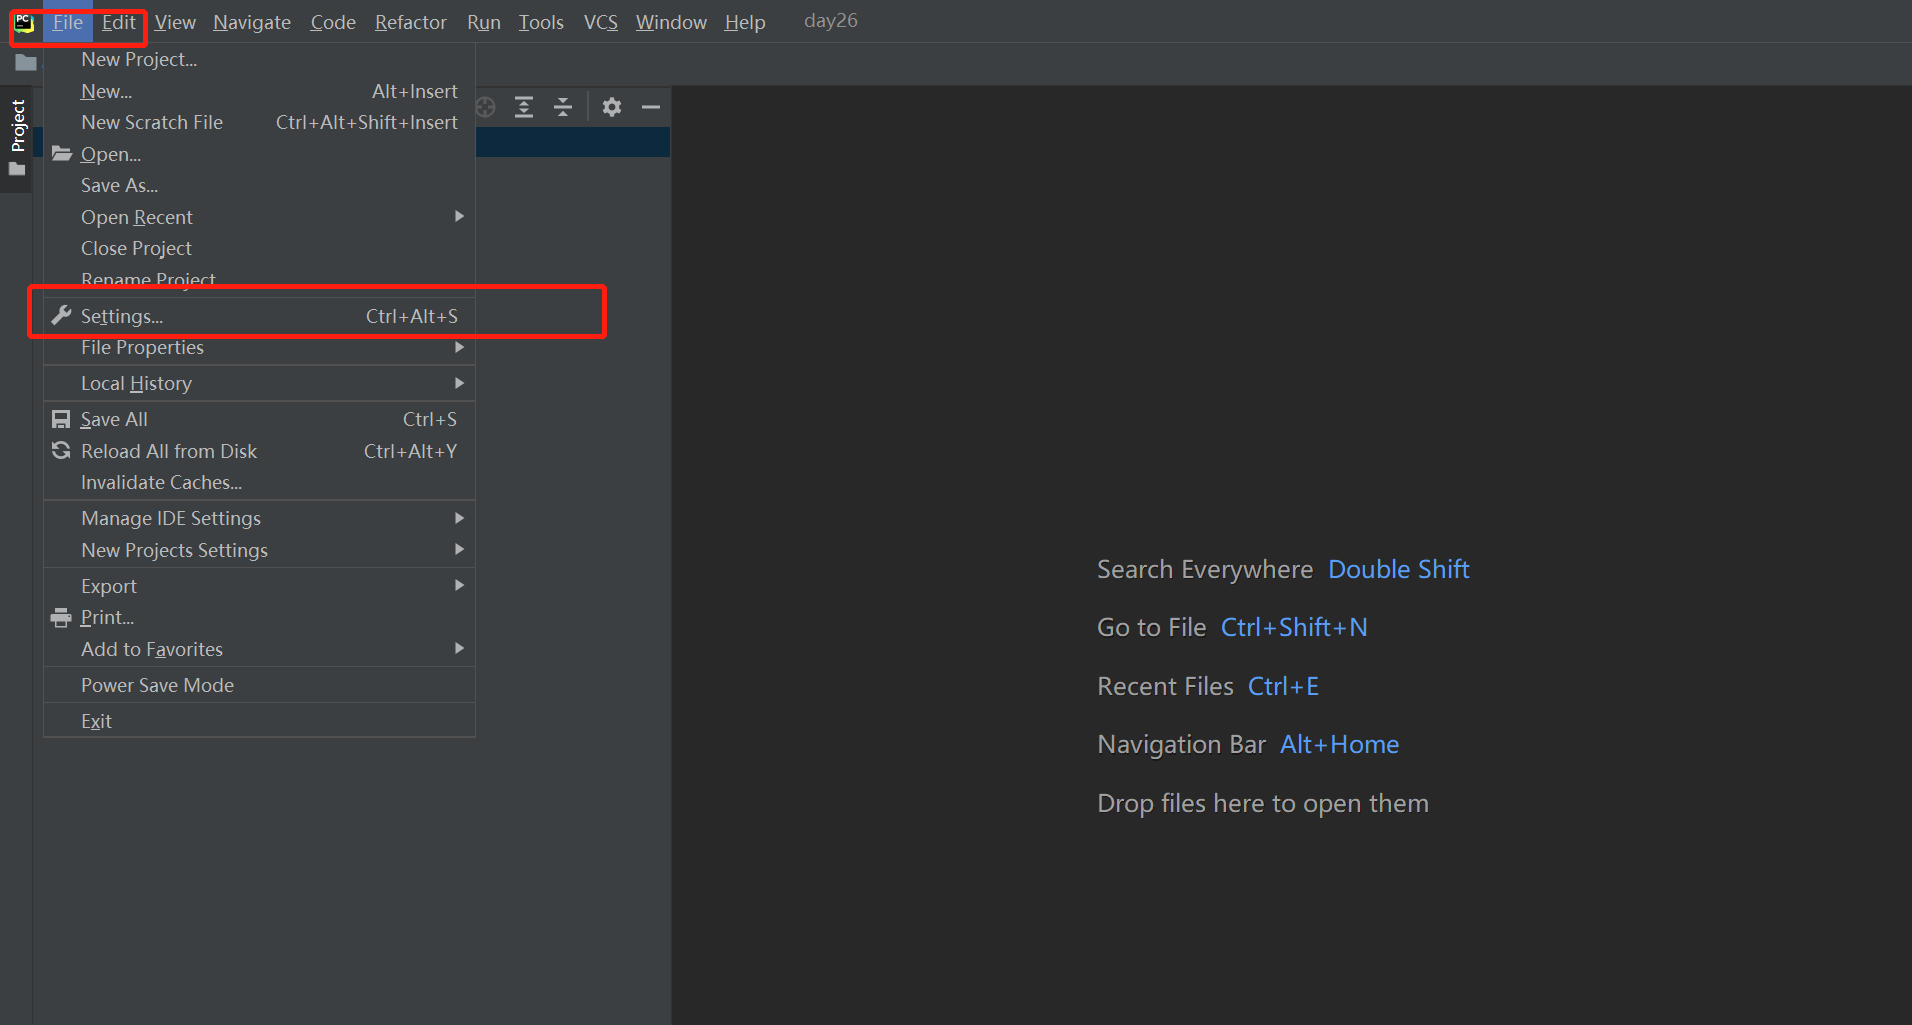Click Exit at bottom of File menu
The height and width of the screenshot is (1025, 1912).
[x=96, y=721]
